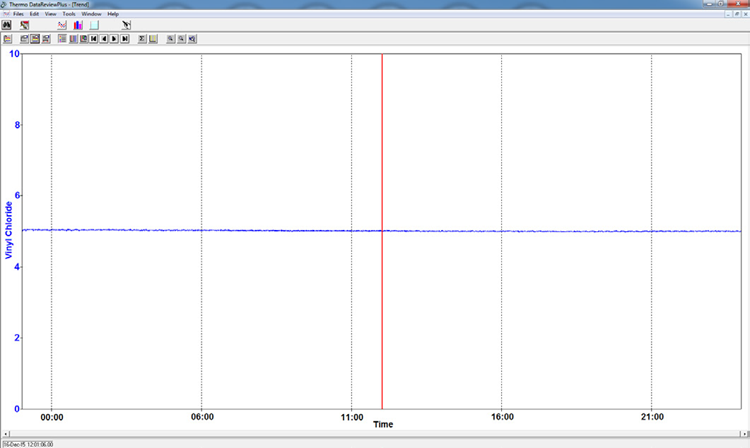Step forward one period with right arrow
750x448 pixels.
pyautogui.click(x=115, y=39)
